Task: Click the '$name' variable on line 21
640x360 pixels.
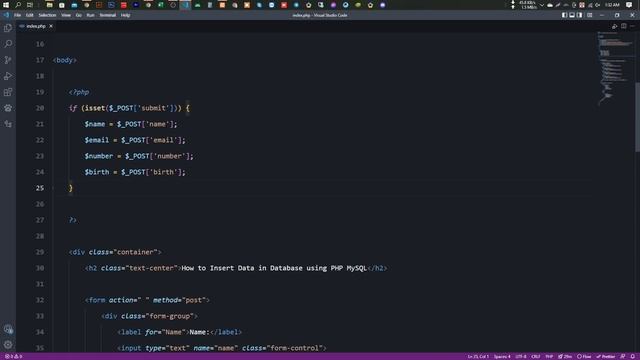Action: [x=95, y=124]
